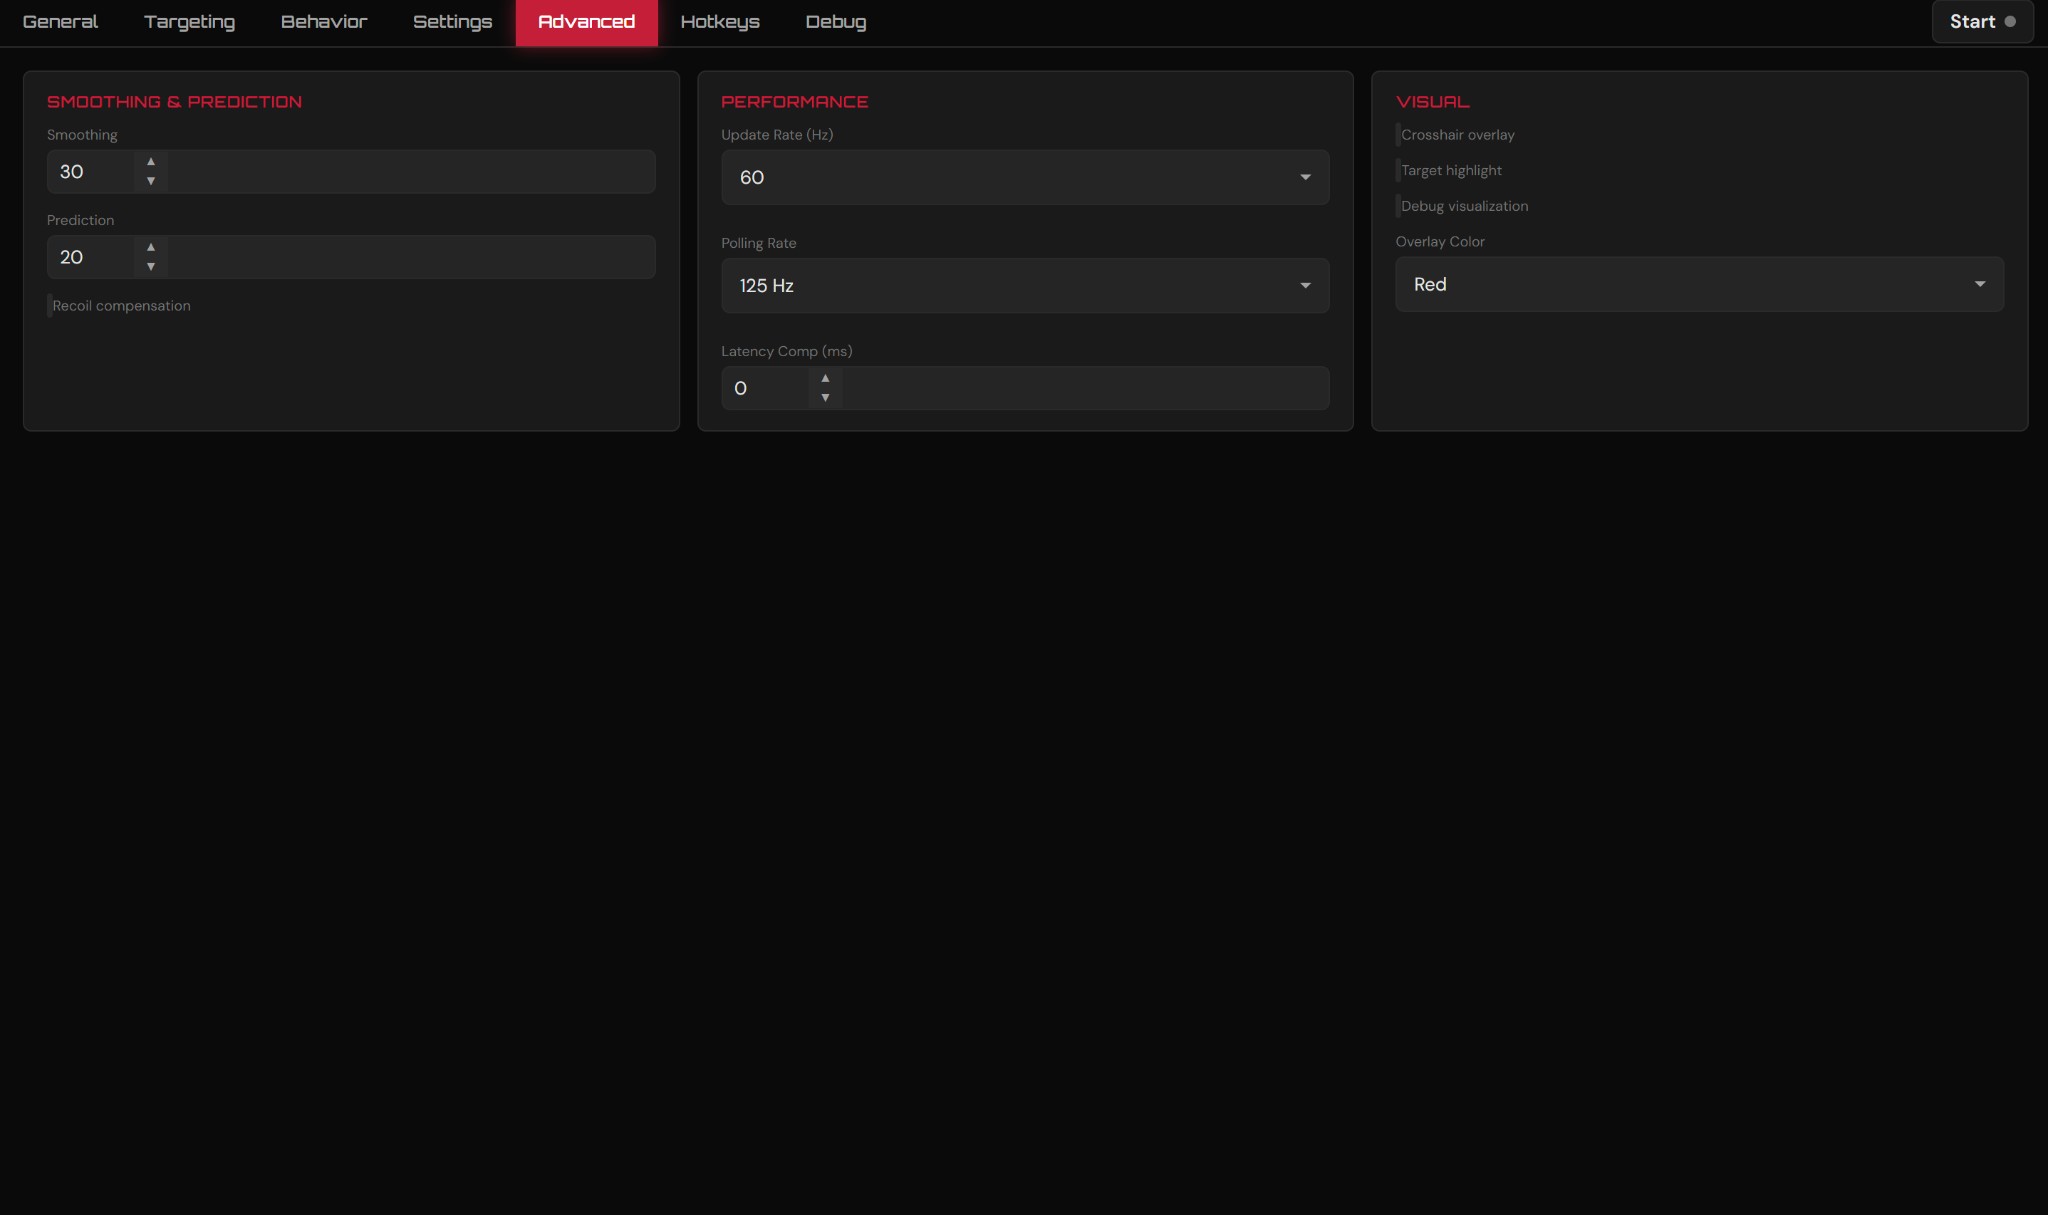
Task: Open the Hotkeys tab
Action: point(720,22)
